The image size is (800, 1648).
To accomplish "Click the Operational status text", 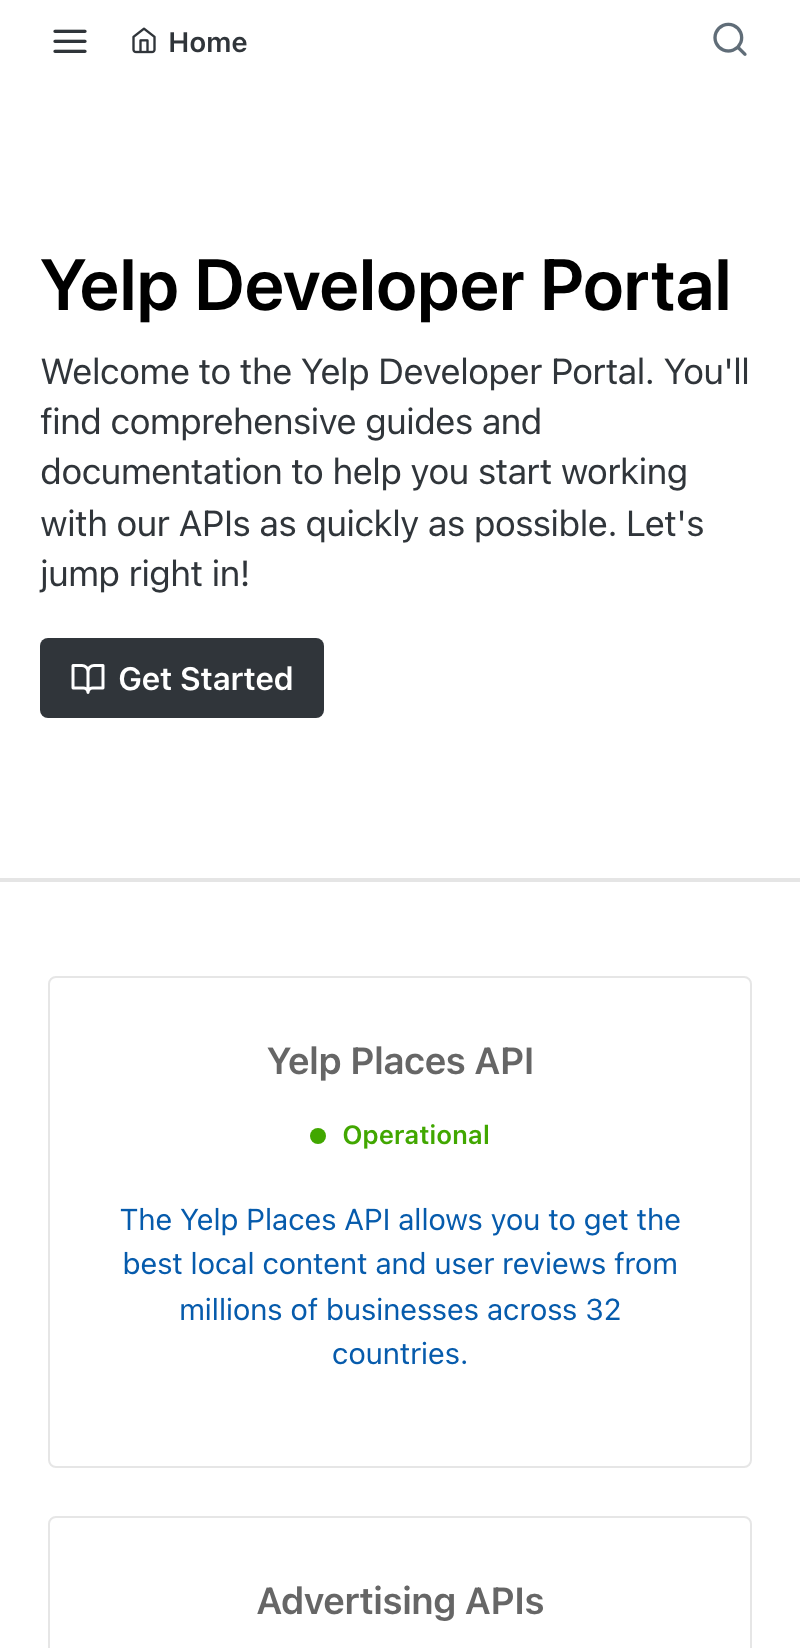I will pos(416,1135).
